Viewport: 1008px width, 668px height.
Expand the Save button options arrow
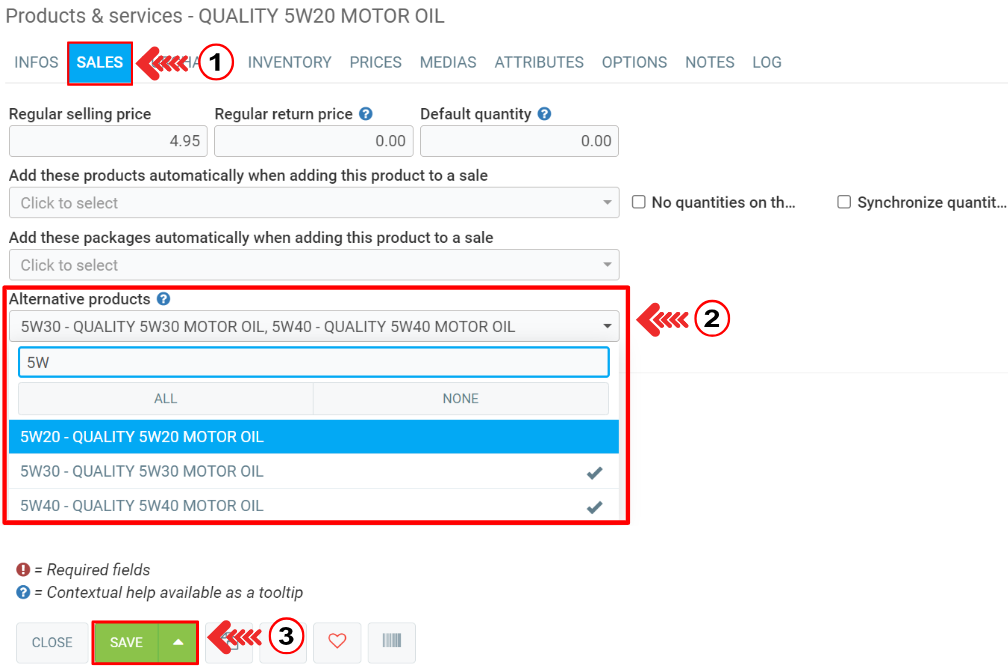pos(178,642)
